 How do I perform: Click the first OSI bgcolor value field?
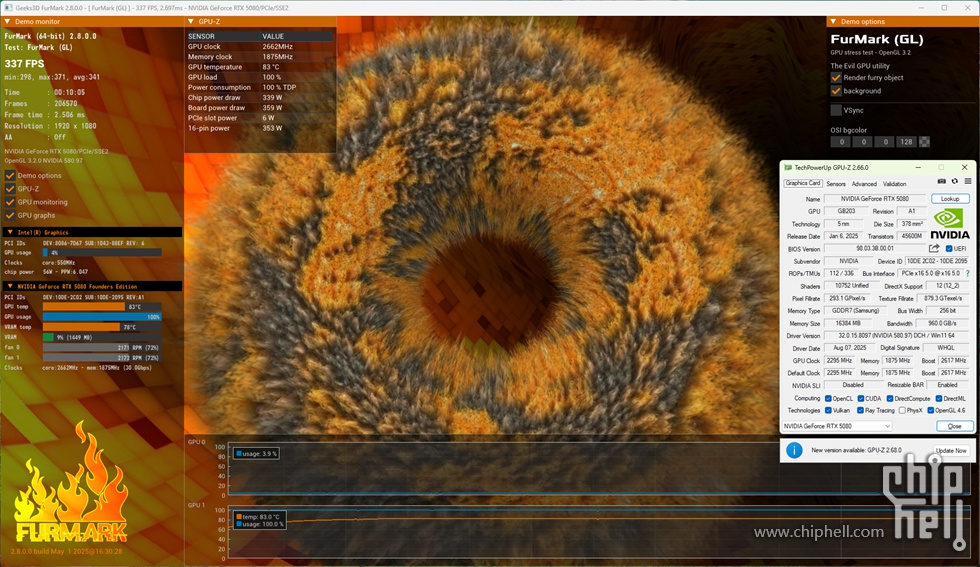[841, 142]
